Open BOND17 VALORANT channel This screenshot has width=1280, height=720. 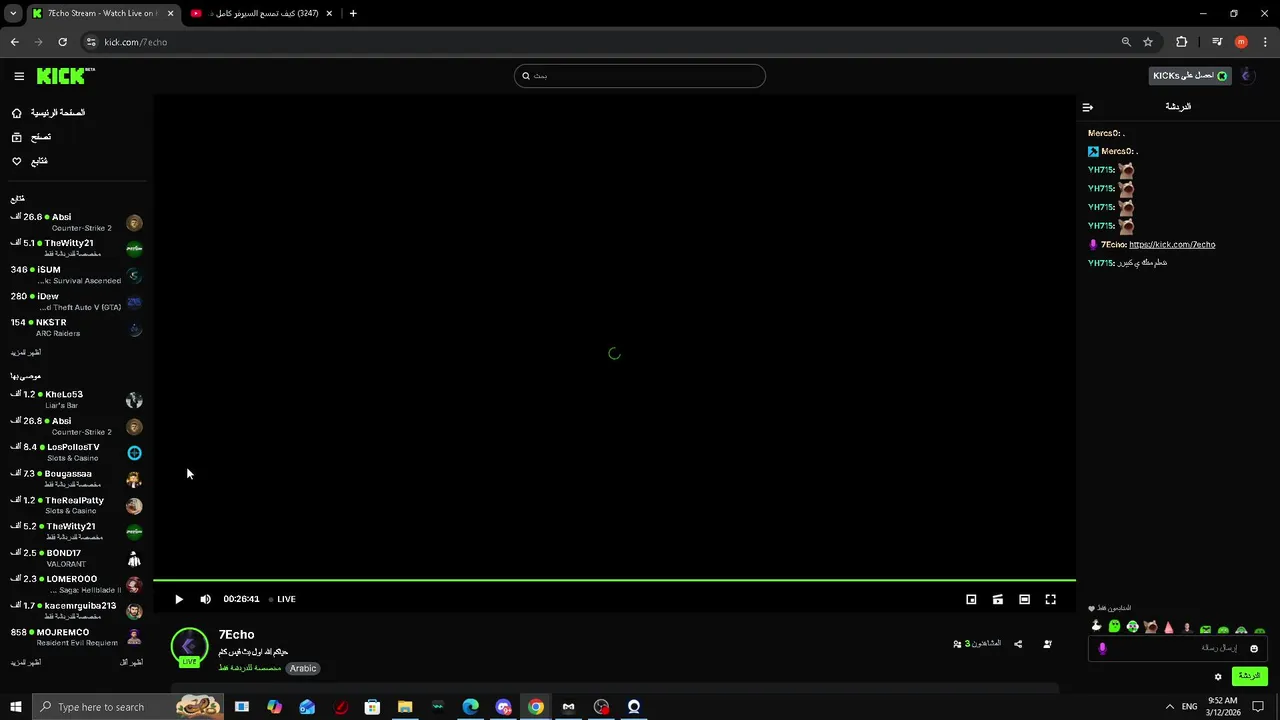point(76,558)
